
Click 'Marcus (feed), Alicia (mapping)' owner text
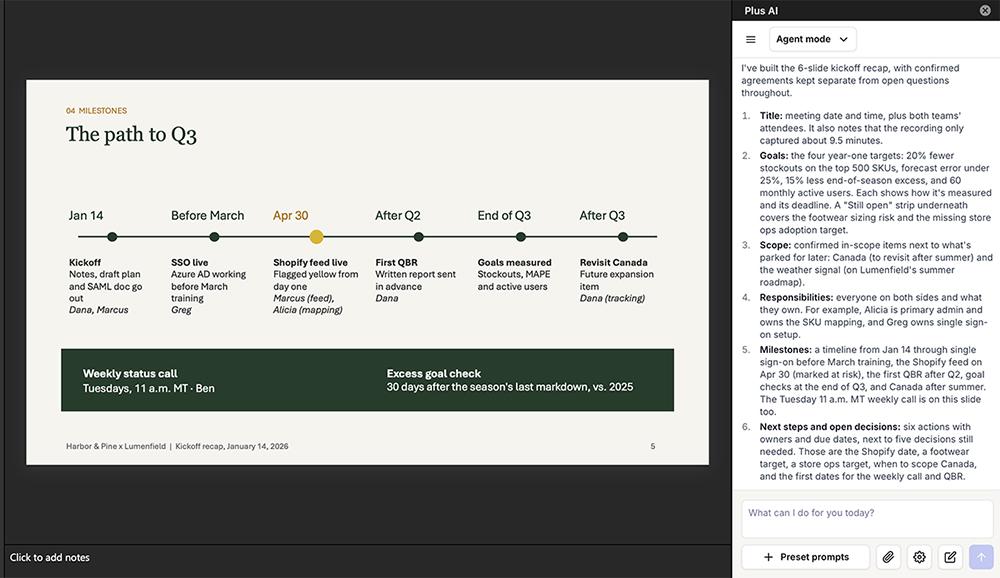pos(307,304)
